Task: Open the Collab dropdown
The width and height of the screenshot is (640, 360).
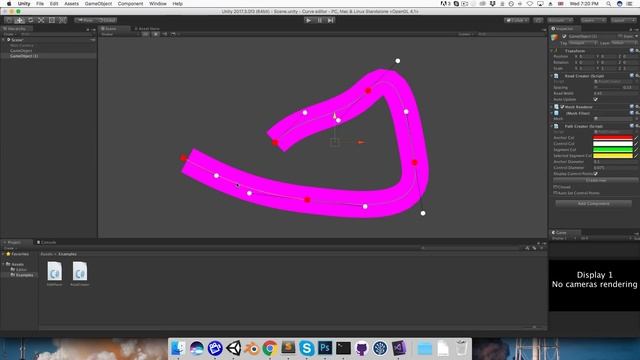Action: tap(517, 20)
